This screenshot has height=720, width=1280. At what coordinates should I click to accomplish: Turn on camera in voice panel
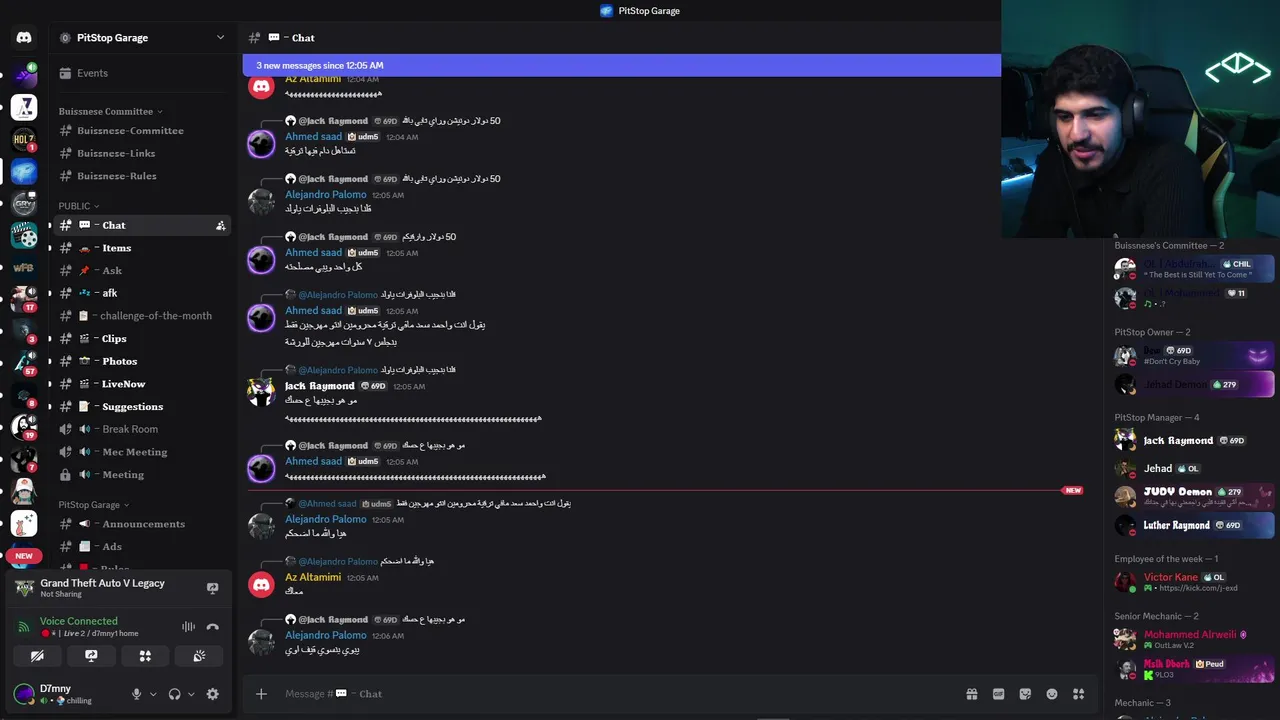click(x=37, y=656)
